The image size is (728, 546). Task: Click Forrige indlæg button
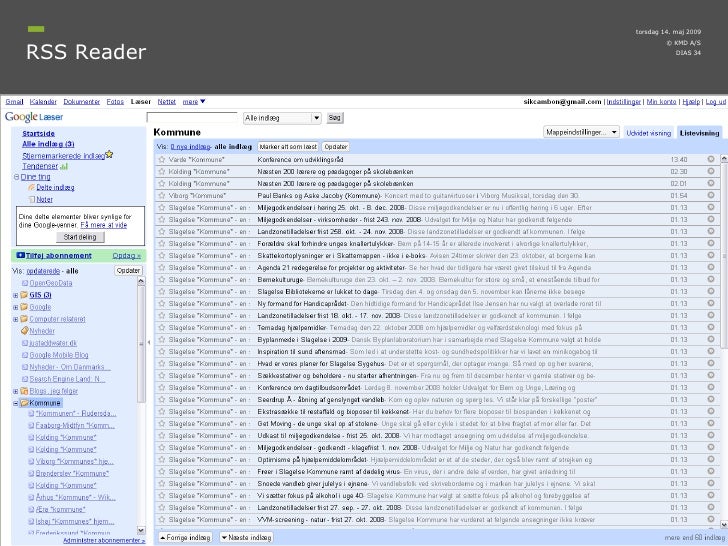pyautogui.click(x=185, y=538)
